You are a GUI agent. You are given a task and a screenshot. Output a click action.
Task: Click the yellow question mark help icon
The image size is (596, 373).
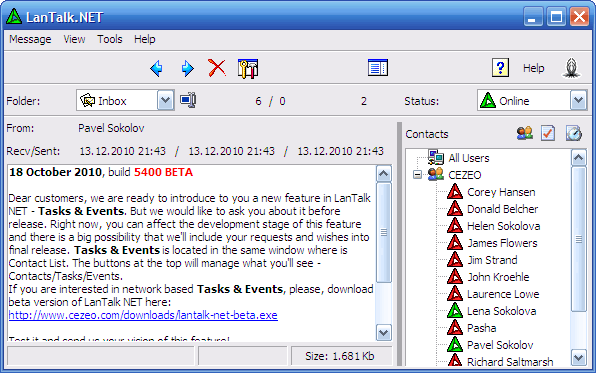pos(500,68)
